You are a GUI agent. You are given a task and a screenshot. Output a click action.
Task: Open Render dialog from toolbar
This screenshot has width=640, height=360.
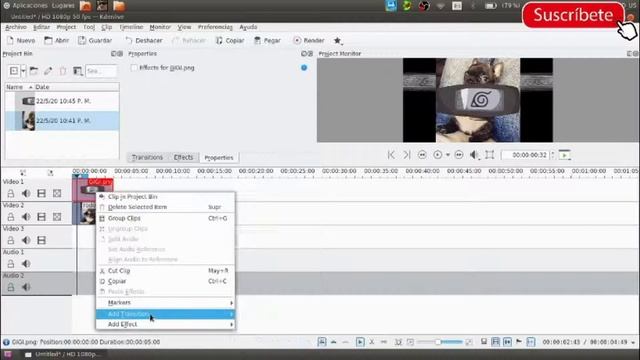[x=309, y=40]
